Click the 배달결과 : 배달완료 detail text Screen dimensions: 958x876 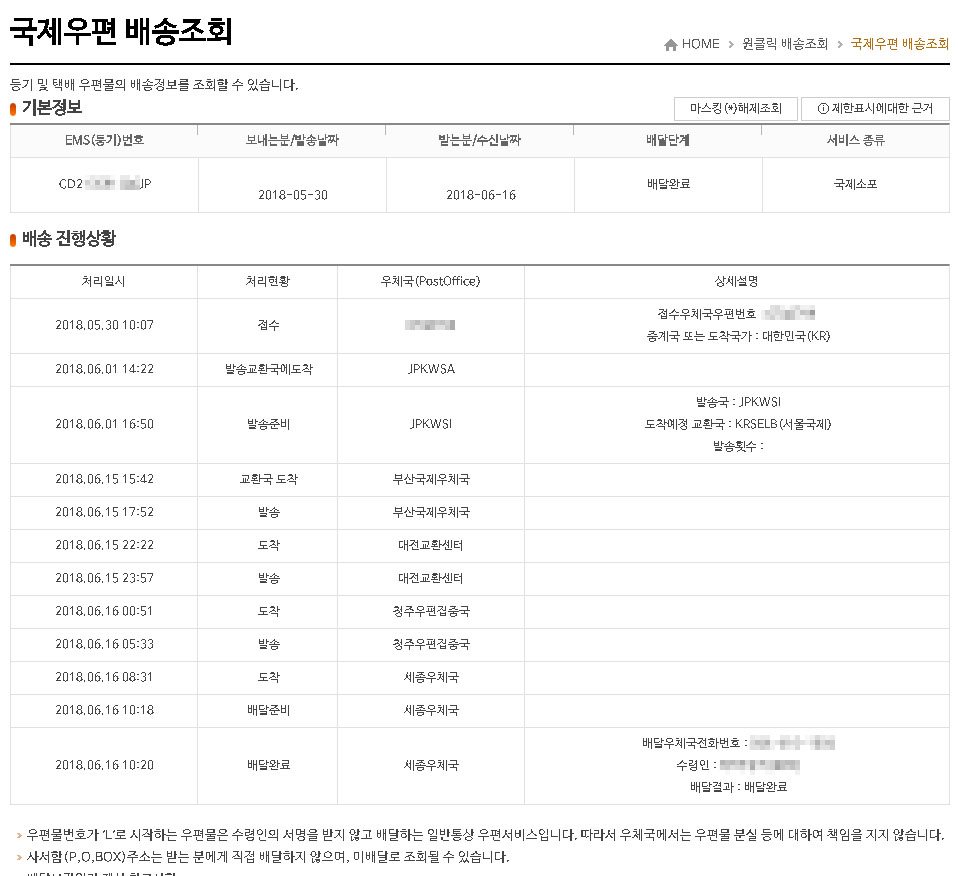point(739,787)
